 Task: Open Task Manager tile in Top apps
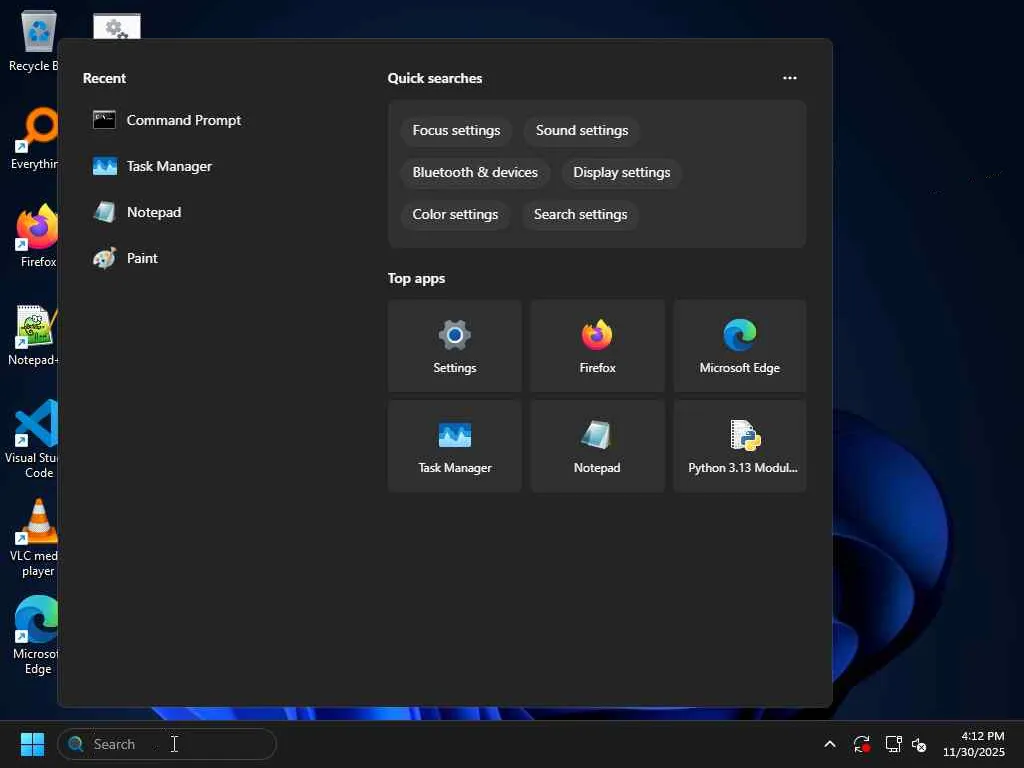tap(454, 446)
